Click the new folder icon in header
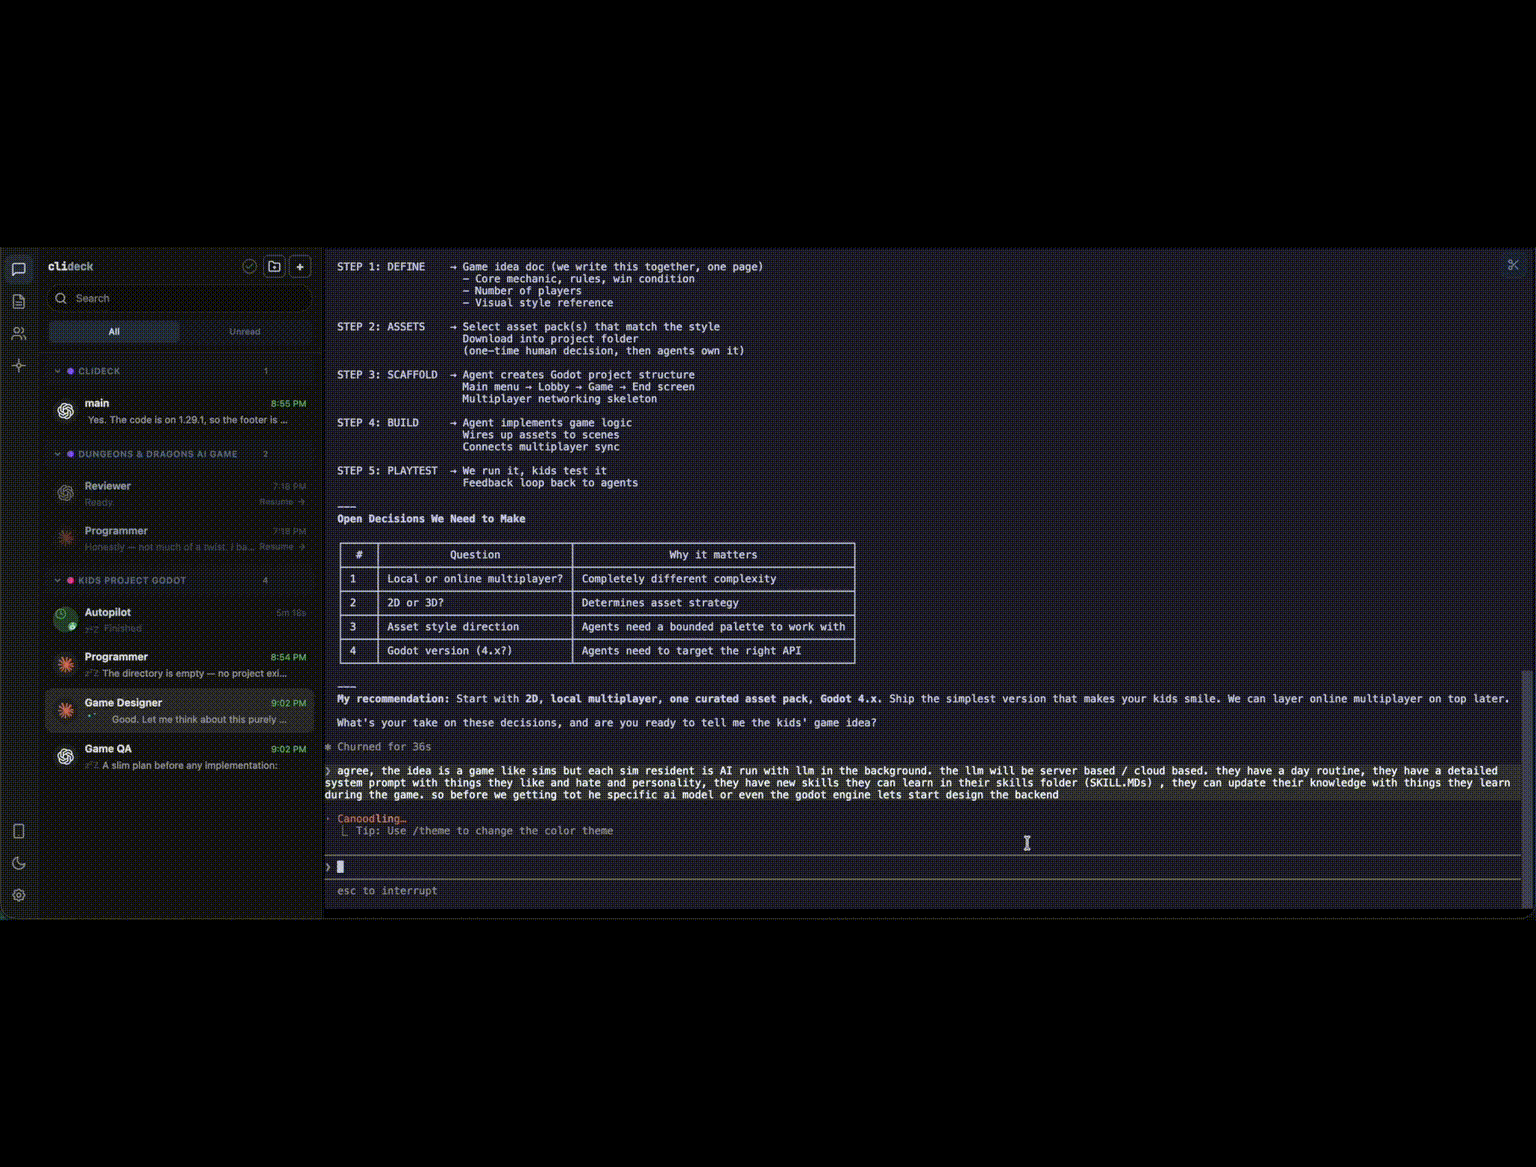 274,266
